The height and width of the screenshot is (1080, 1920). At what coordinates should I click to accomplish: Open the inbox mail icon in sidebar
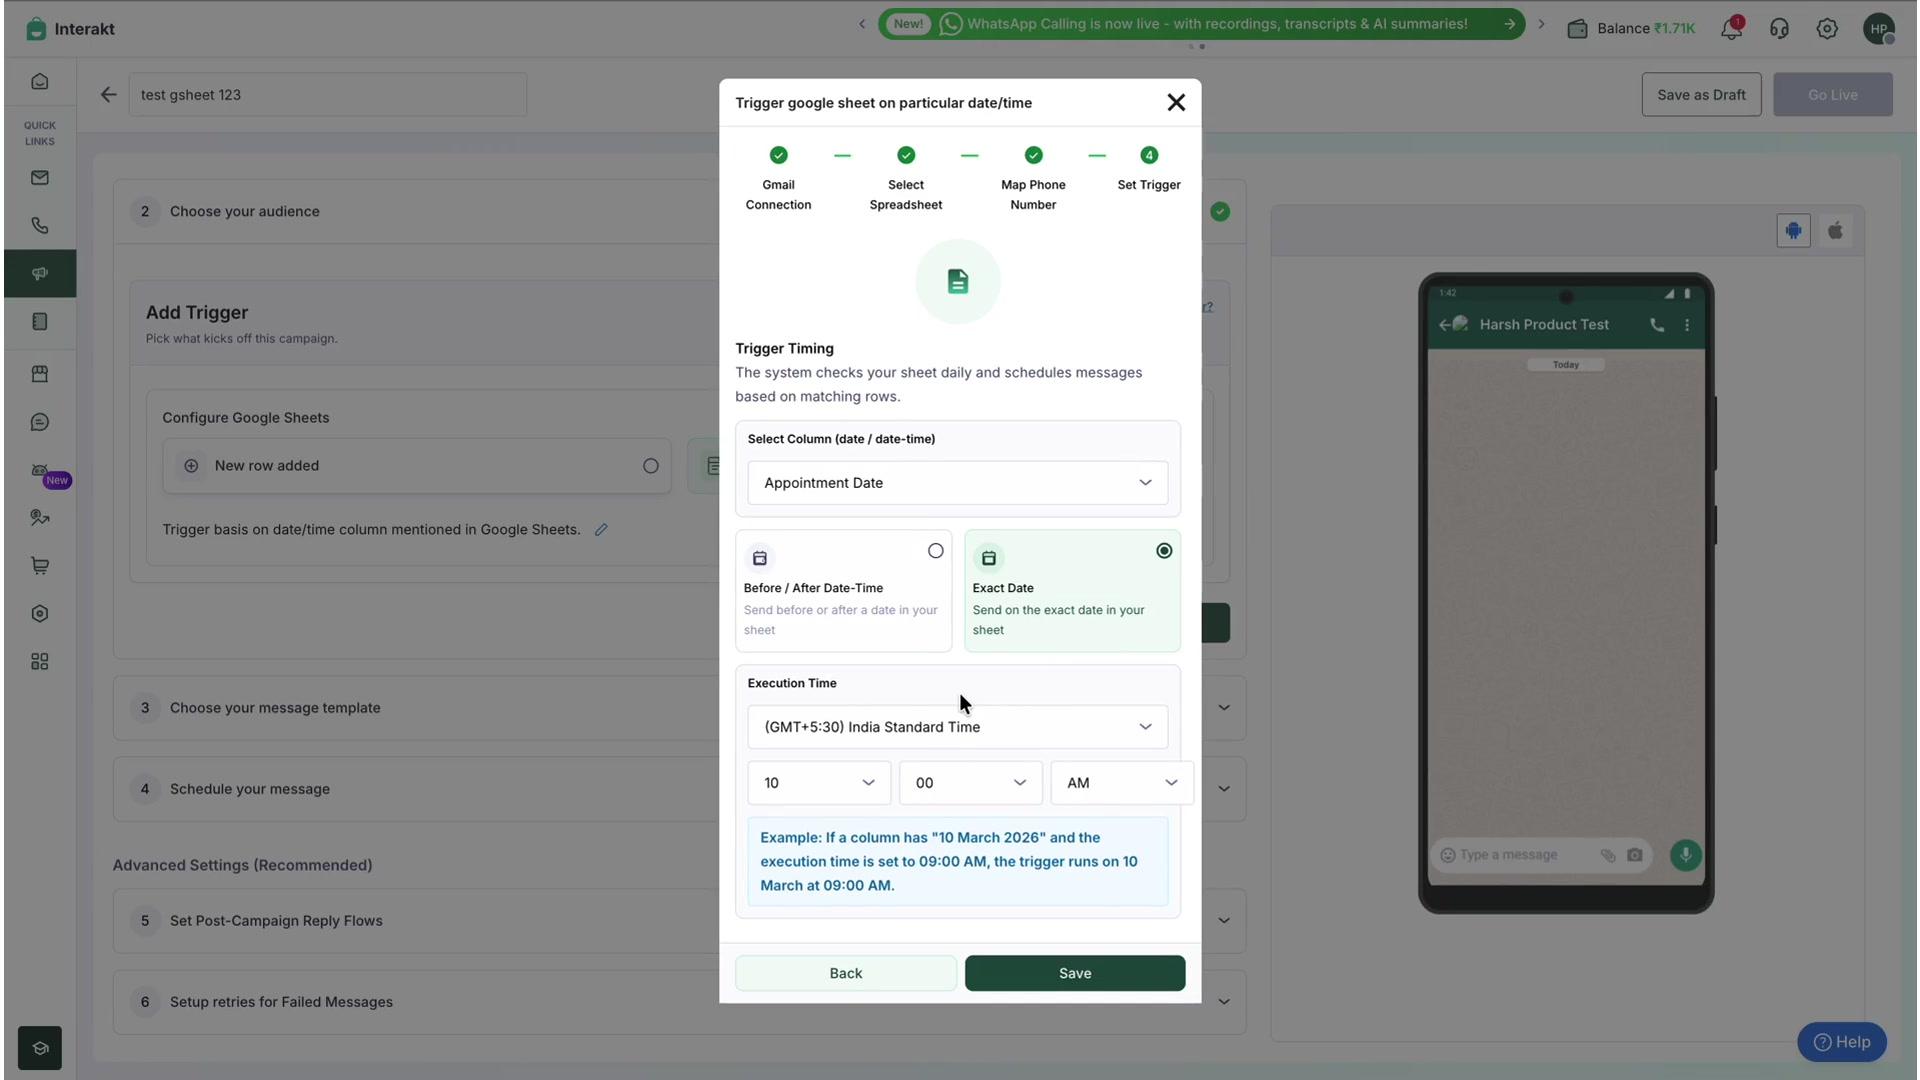[x=40, y=178]
